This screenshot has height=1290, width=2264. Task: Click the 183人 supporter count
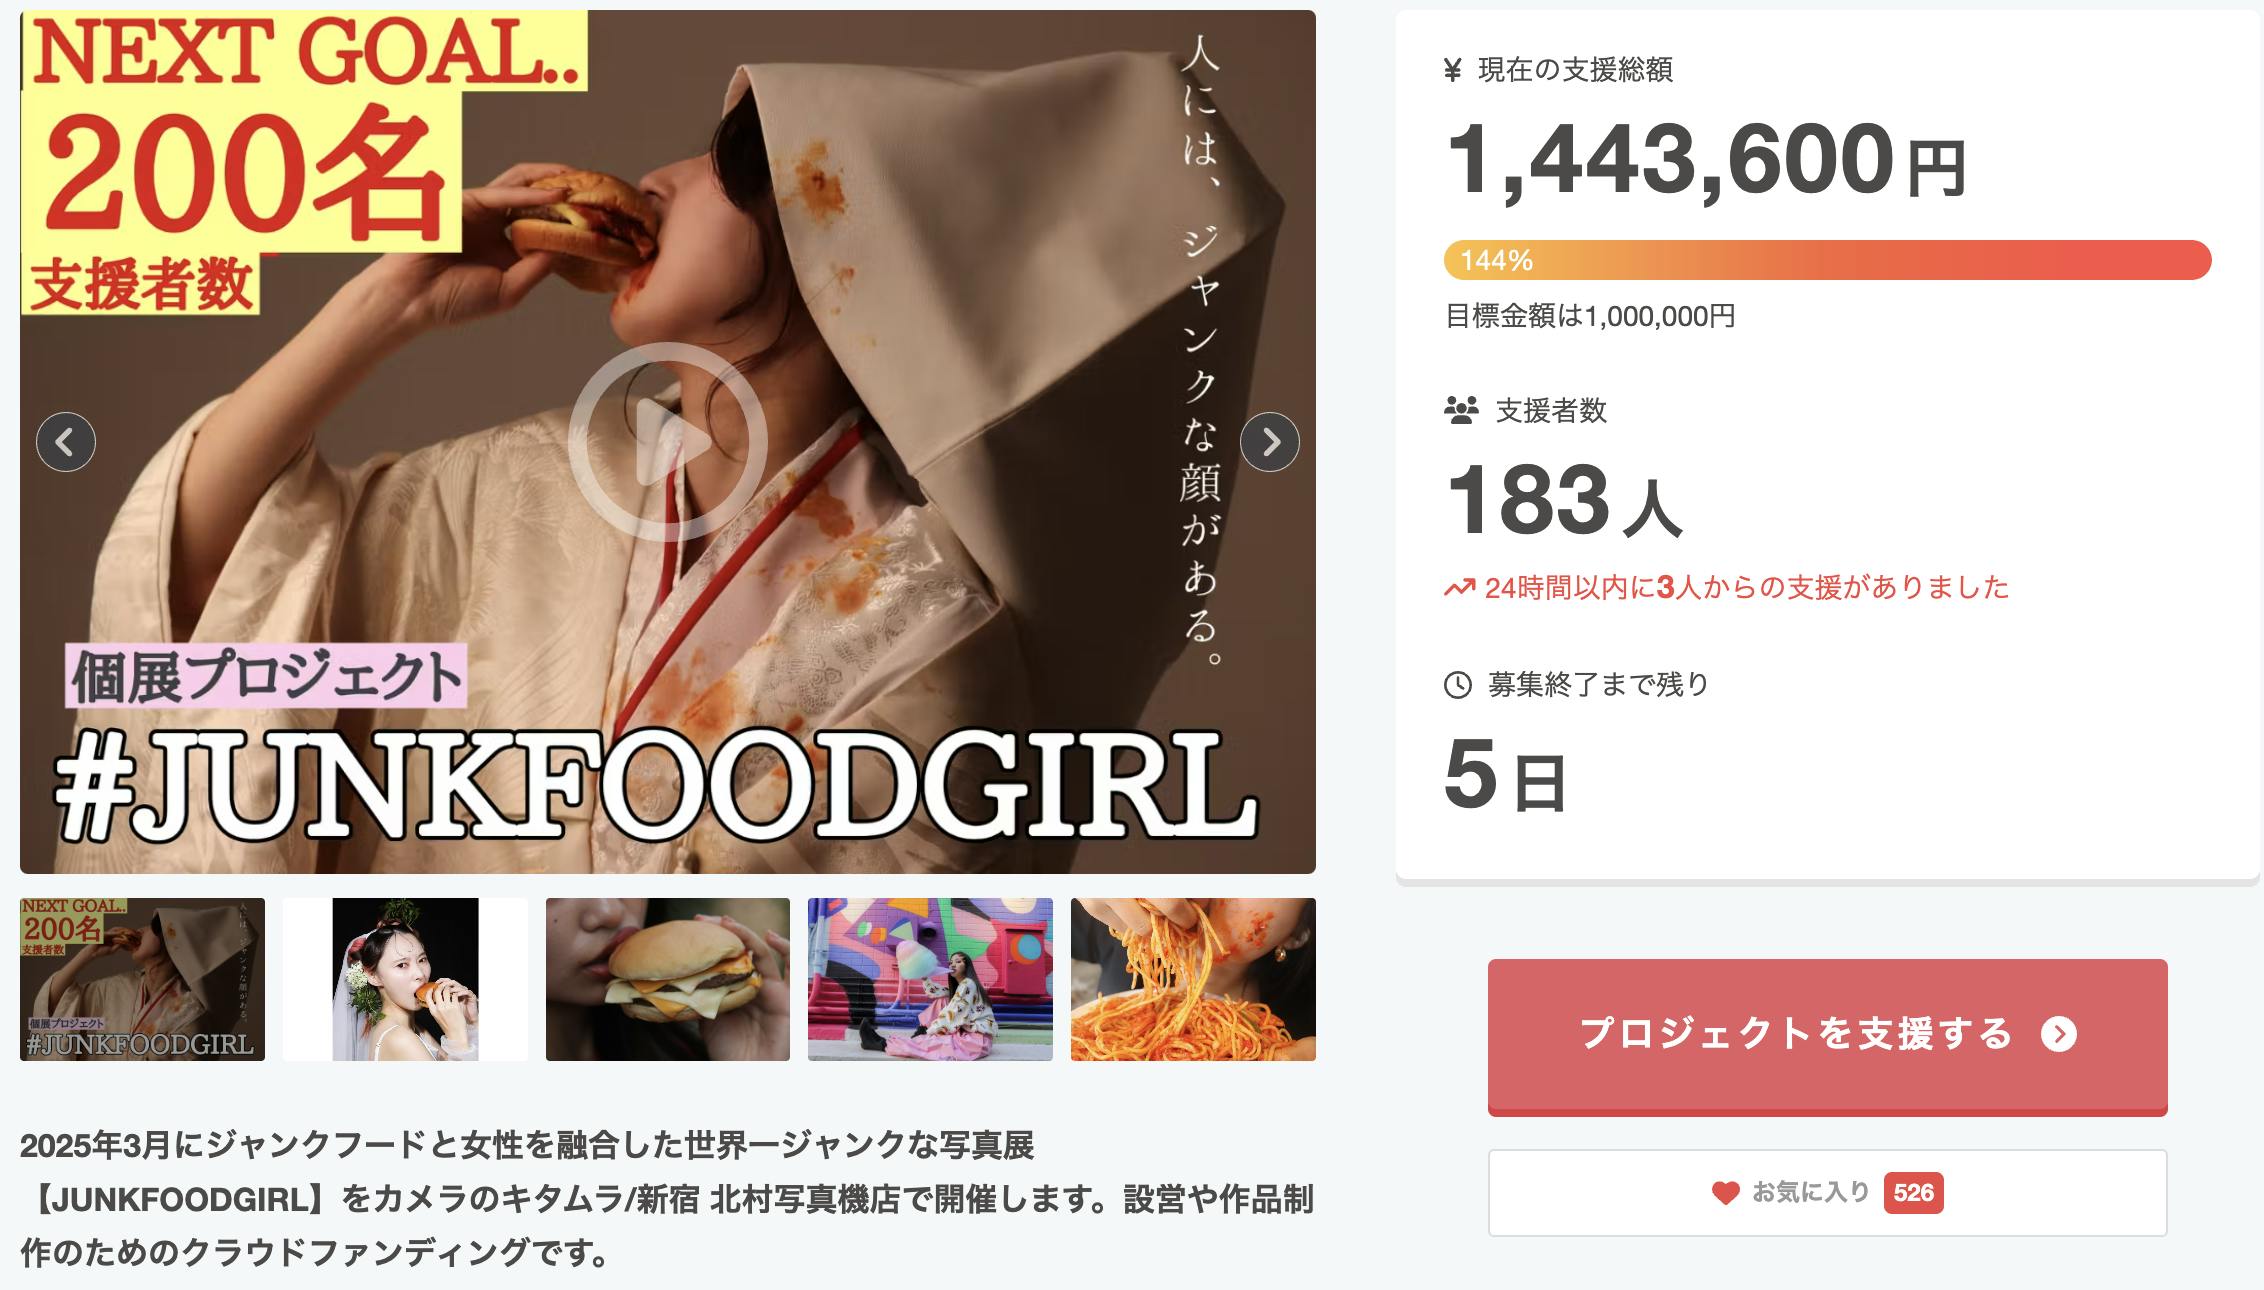pyautogui.click(x=1564, y=500)
